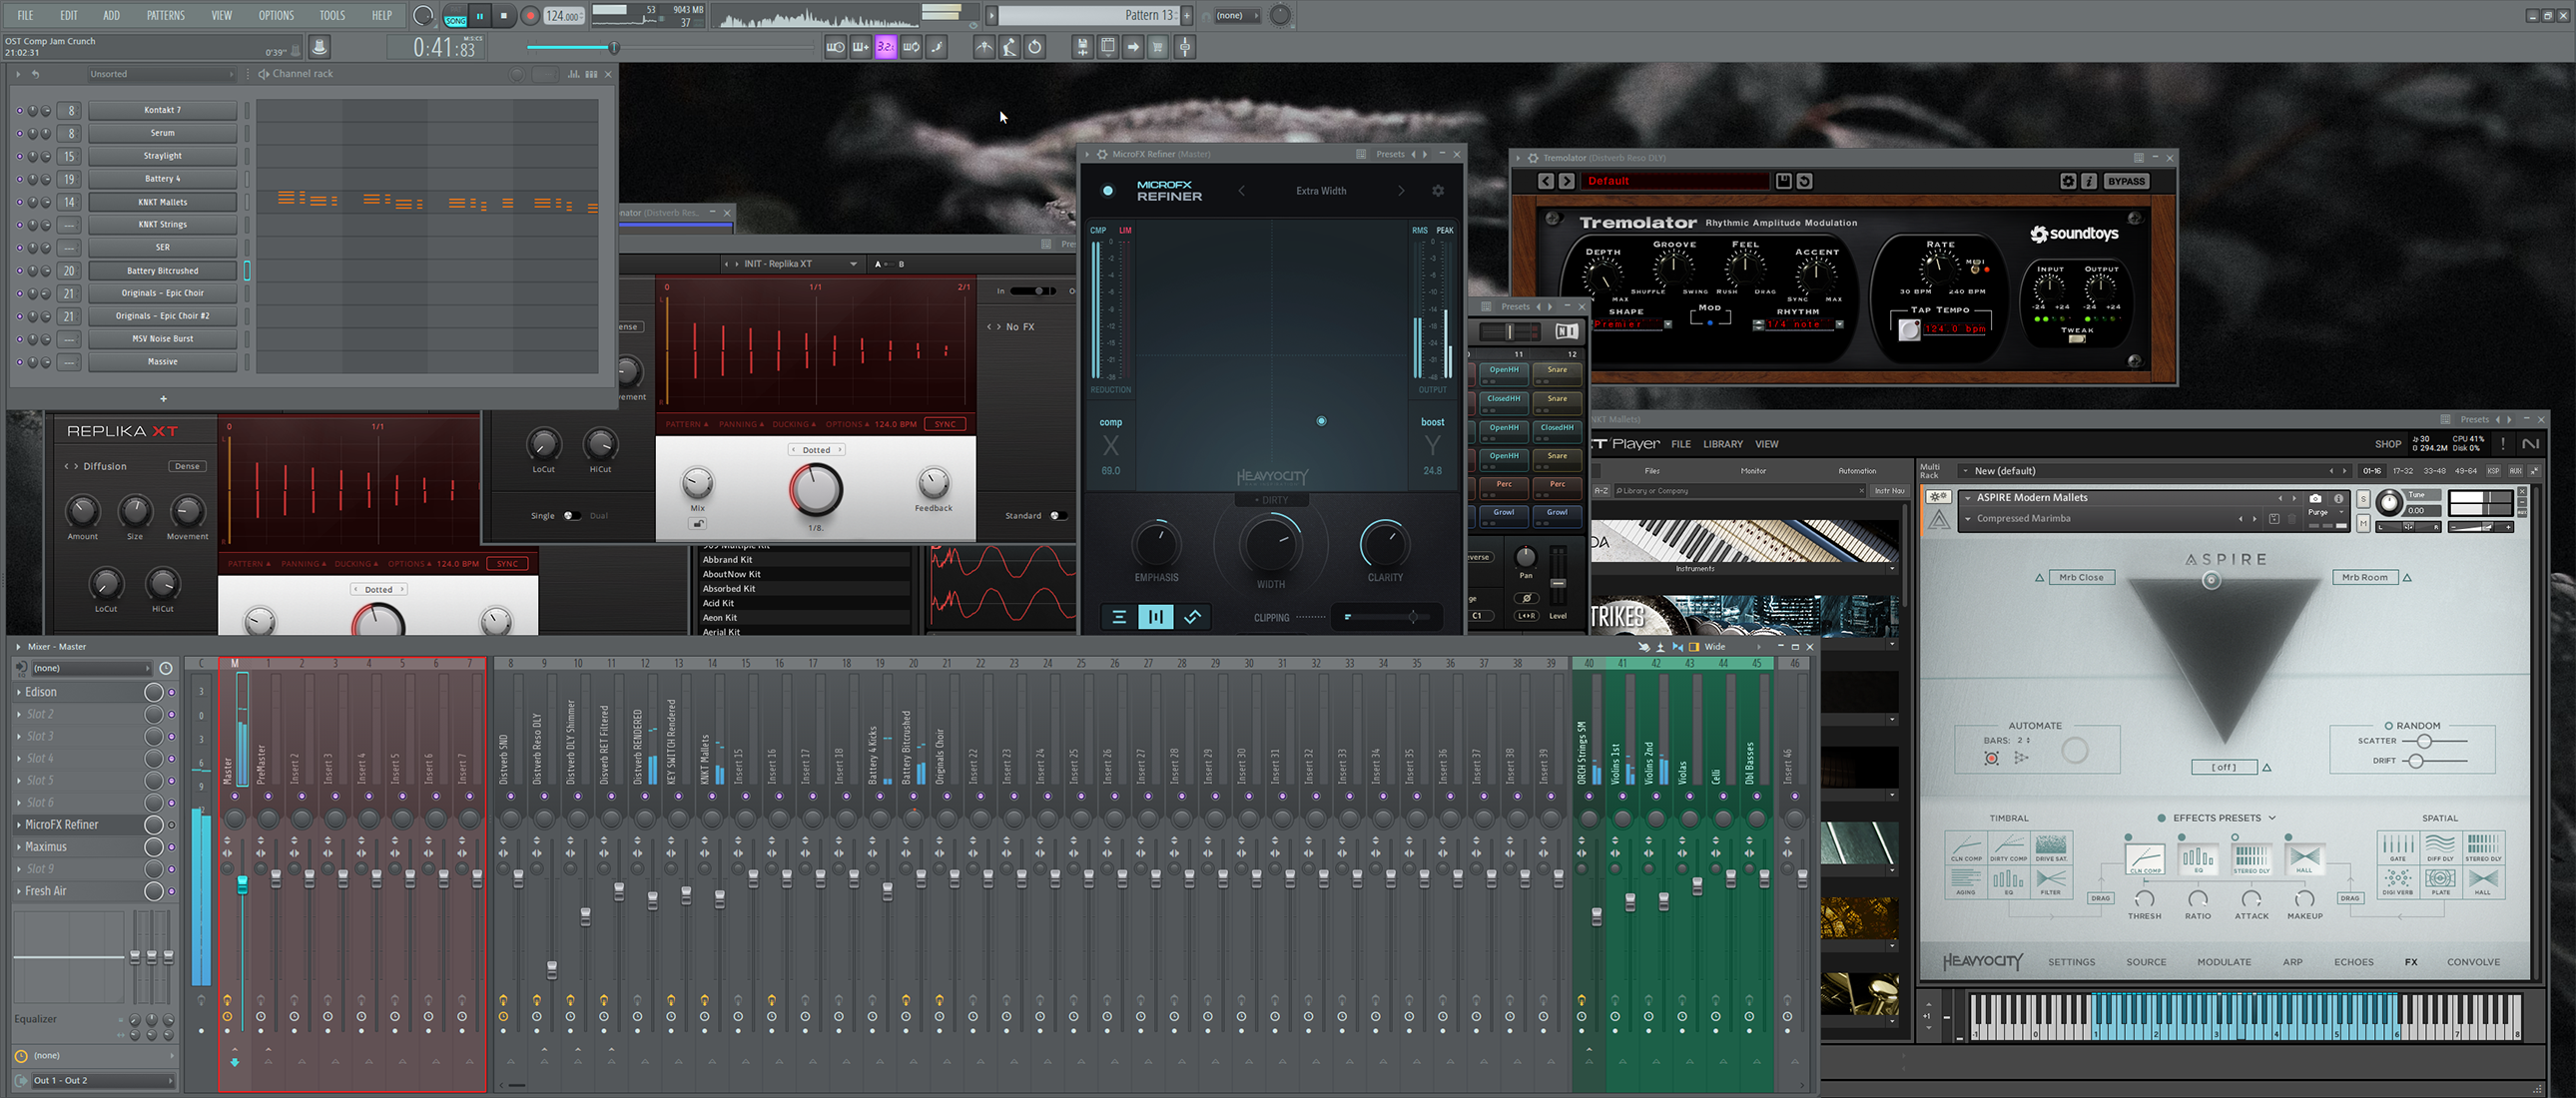Click the record button in transport
2576x1098 pixels.
530,16
